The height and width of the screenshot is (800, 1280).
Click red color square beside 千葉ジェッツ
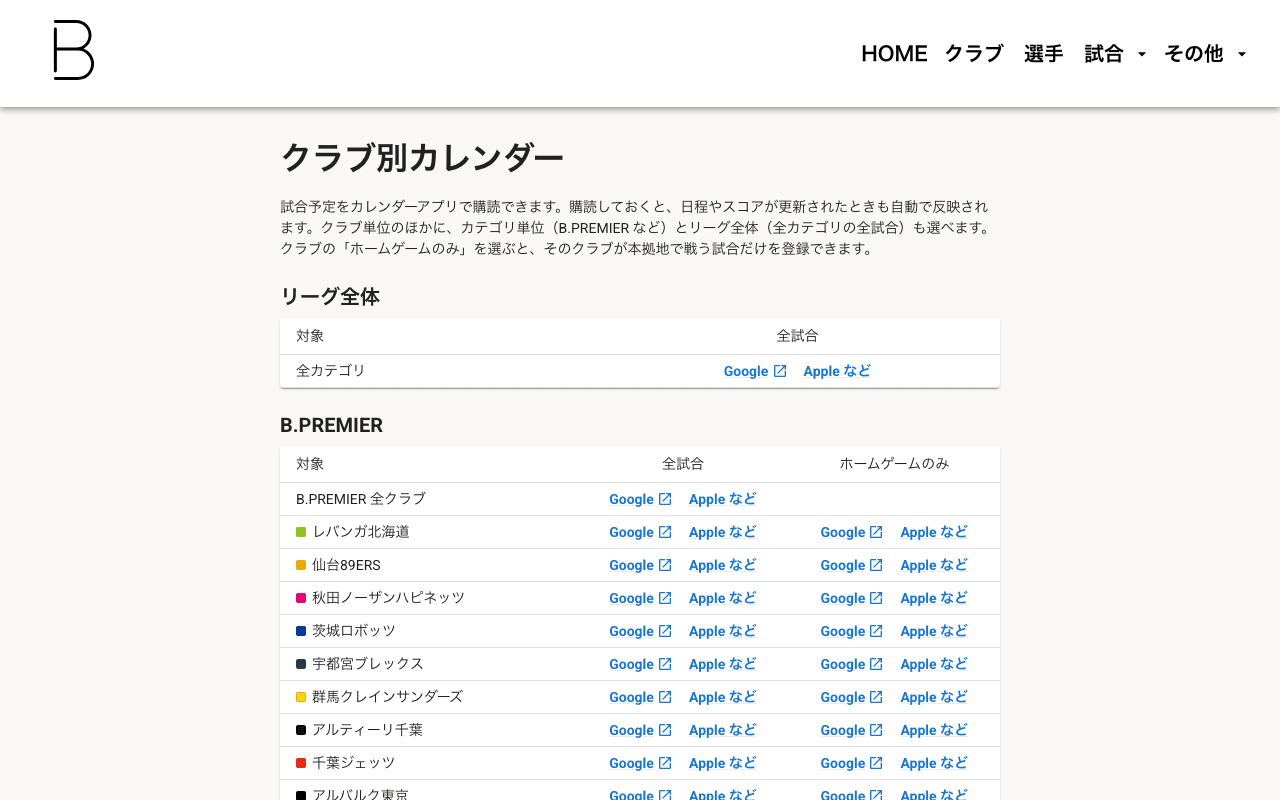301,763
